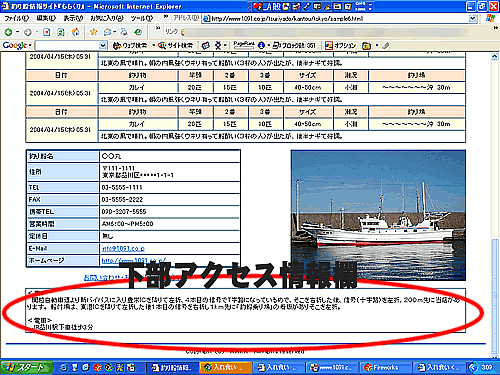Viewport: 500px width, 375px height.
Task: Open the Google toolbar options button
Action: point(341,45)
